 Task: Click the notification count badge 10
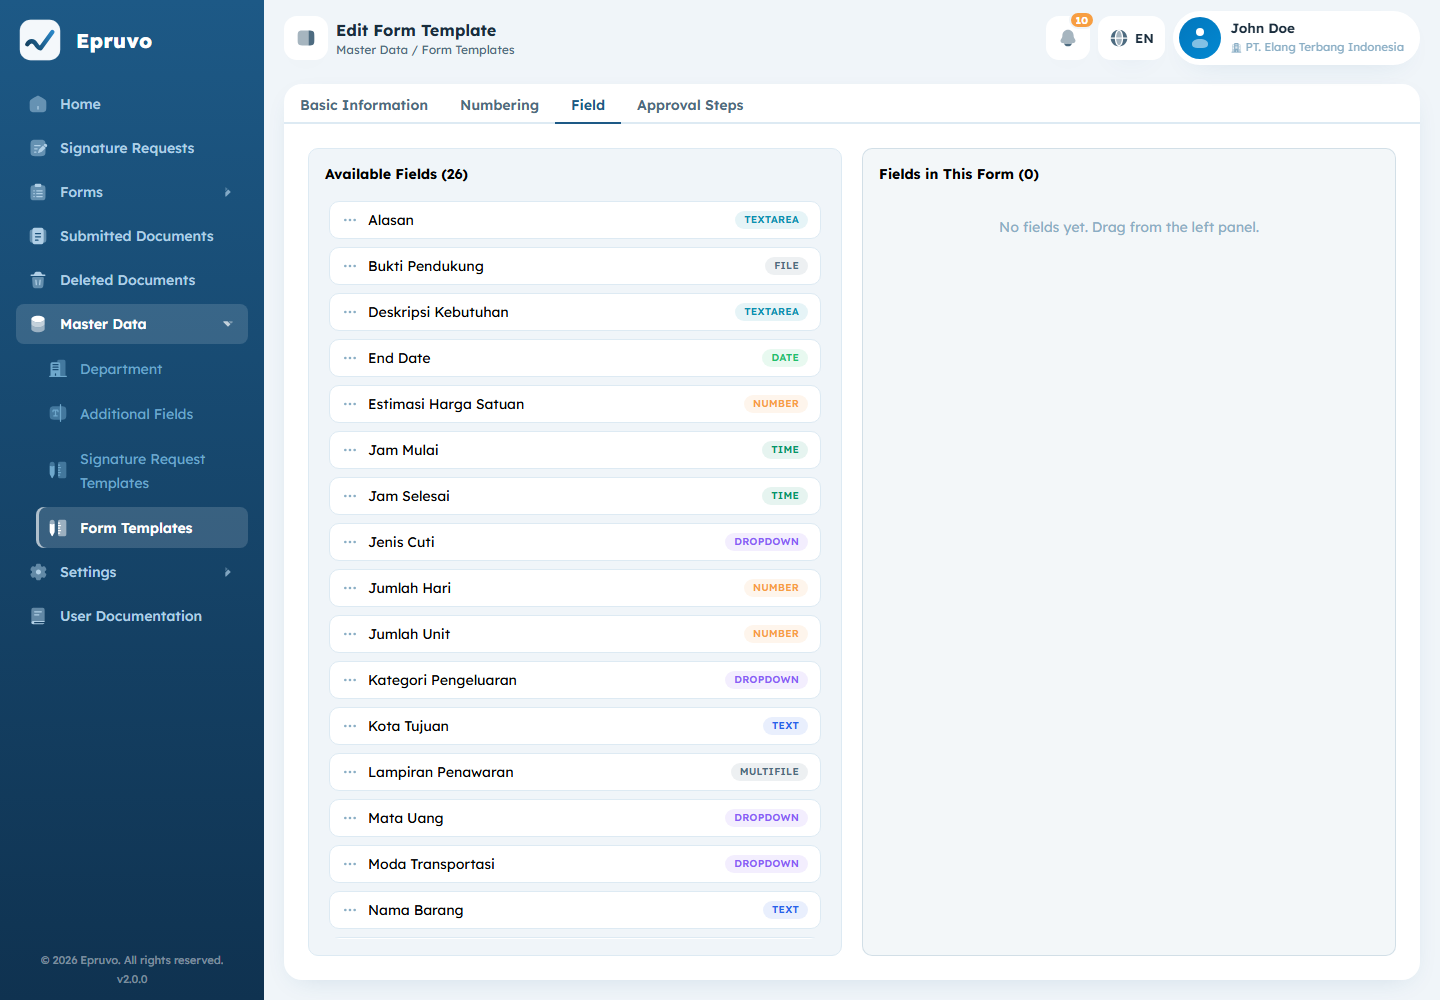[1081, 20]
